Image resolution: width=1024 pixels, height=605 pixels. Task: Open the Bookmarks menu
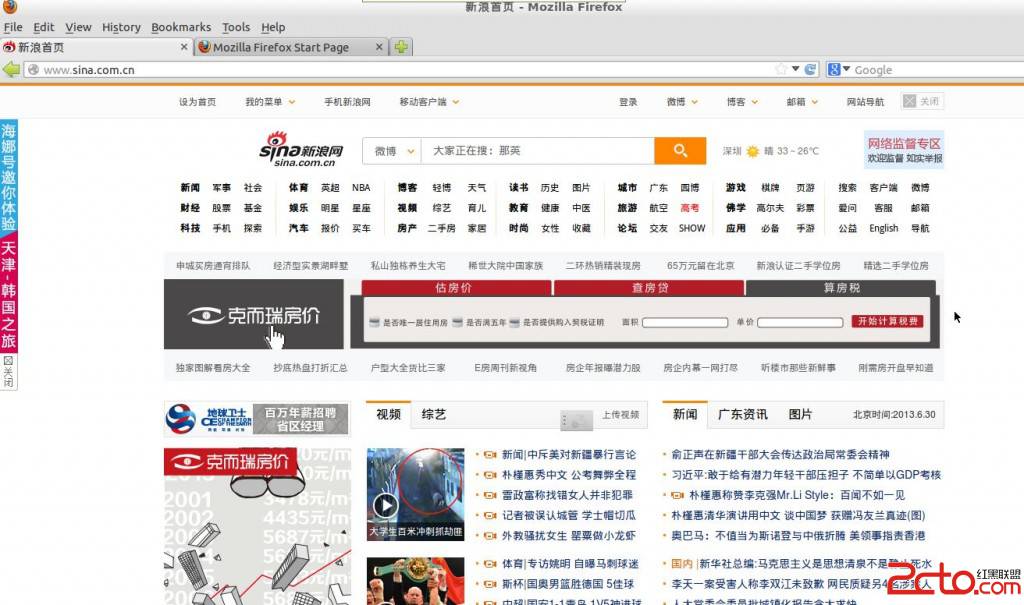tap(181, 27)
